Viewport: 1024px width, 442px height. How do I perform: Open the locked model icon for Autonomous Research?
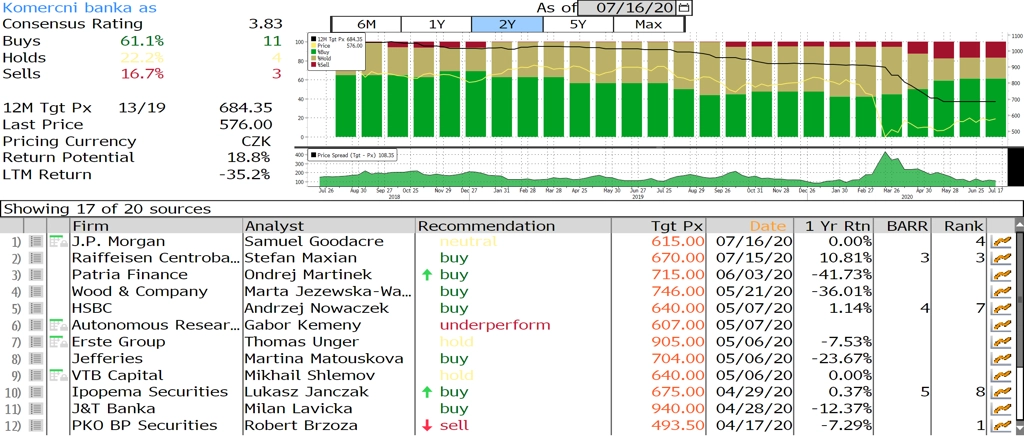coord(59,325)
